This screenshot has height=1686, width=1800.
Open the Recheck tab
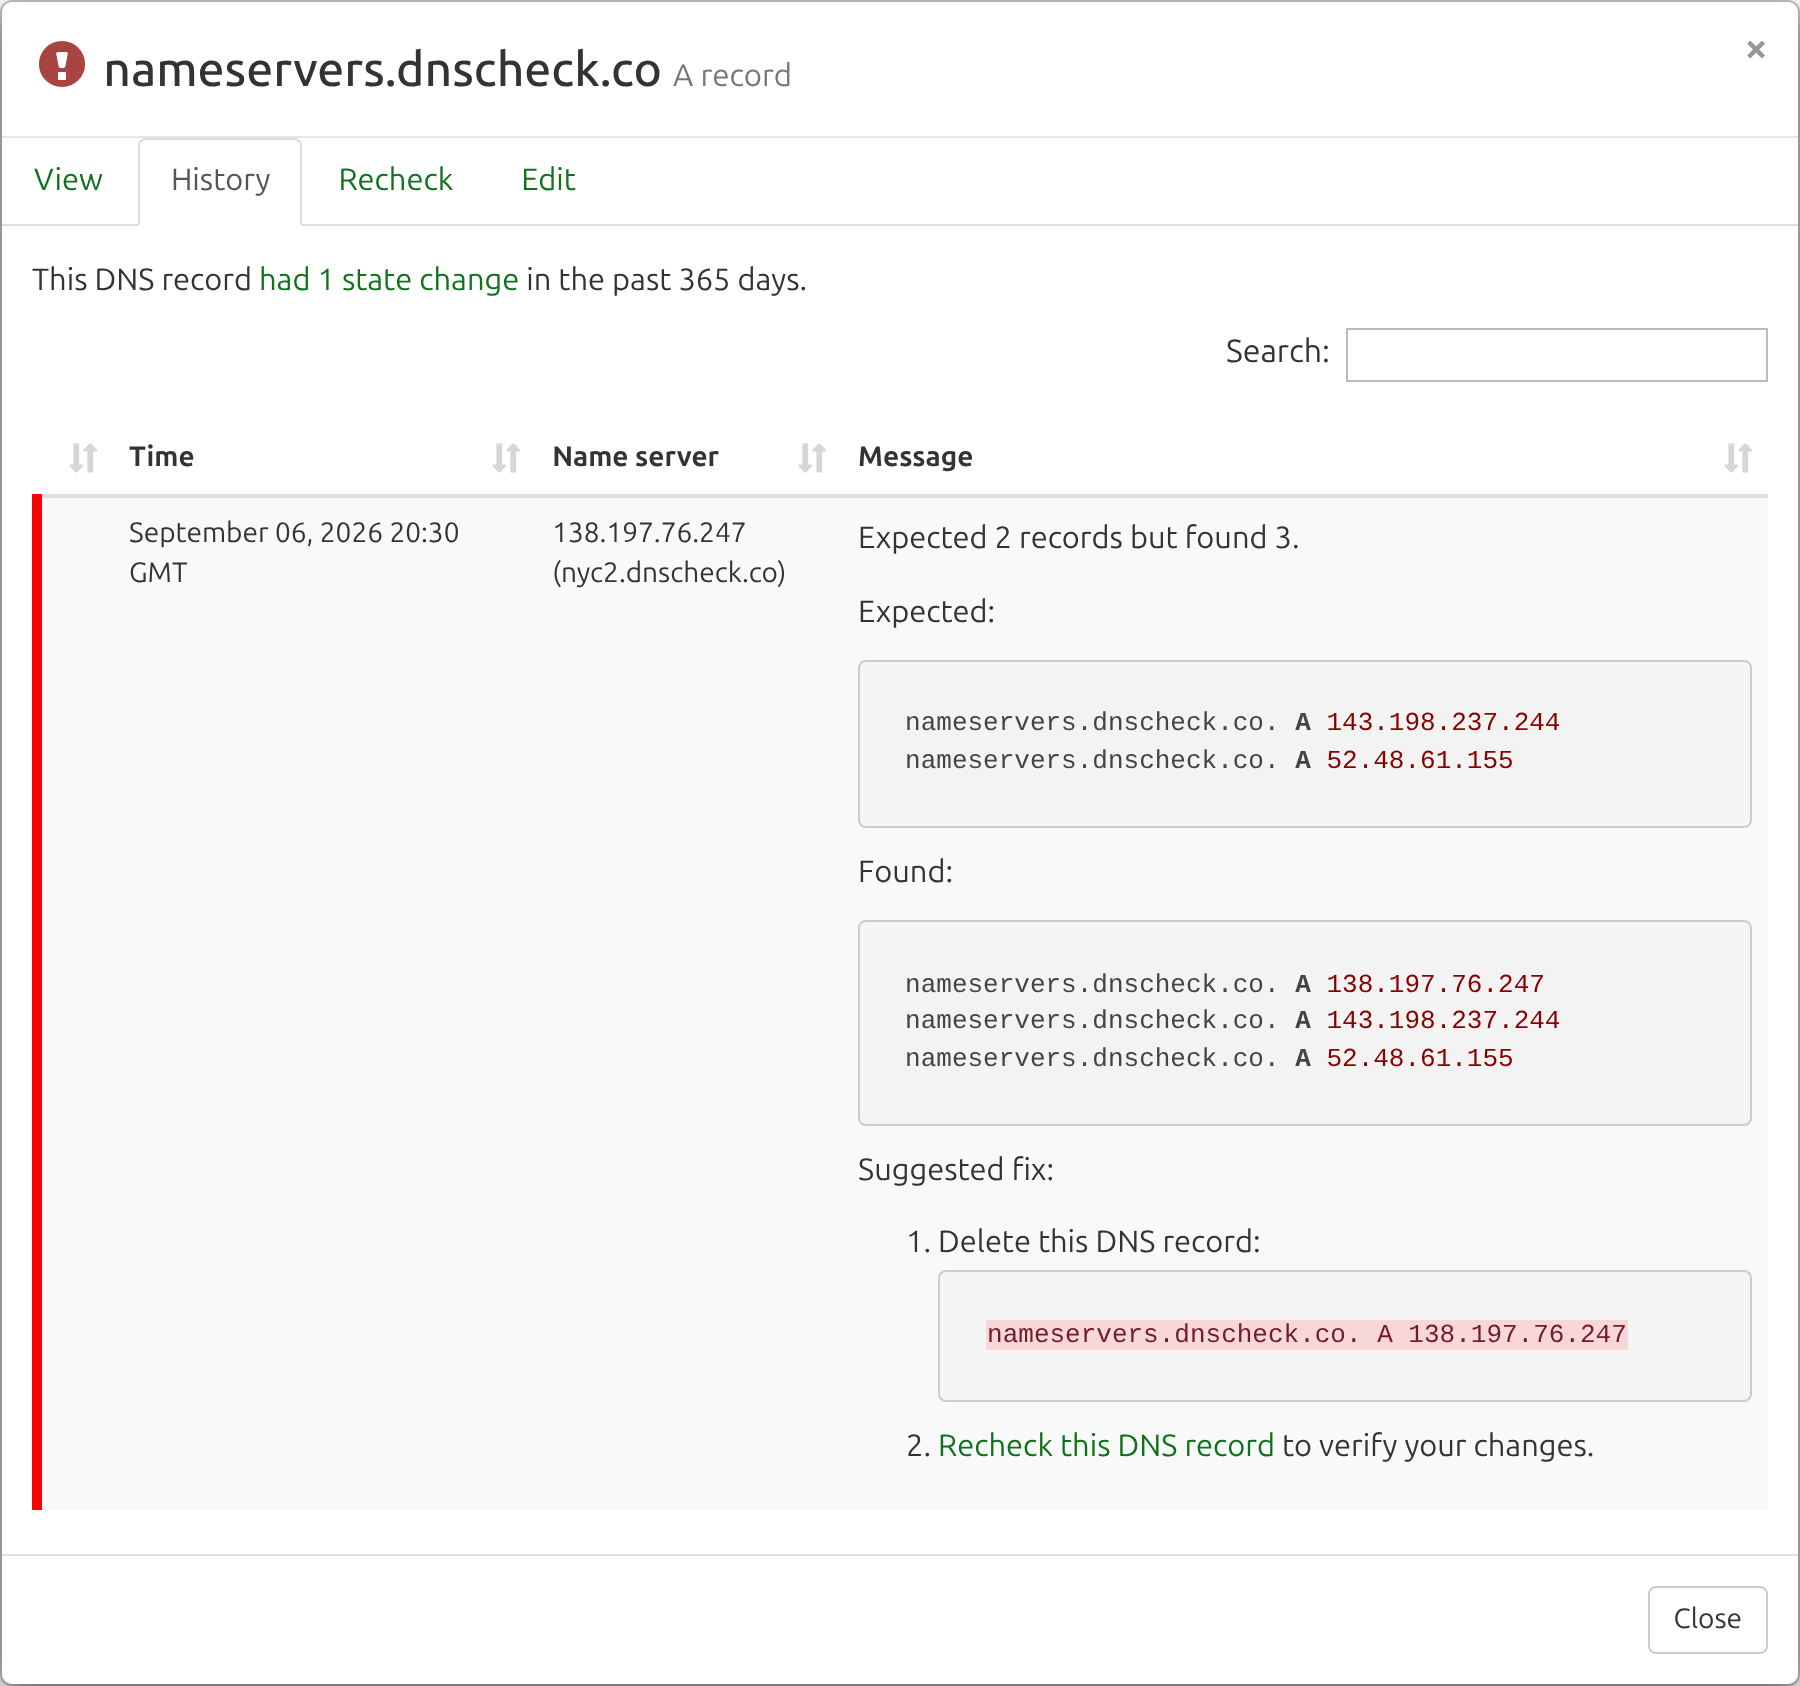(396, 180)
